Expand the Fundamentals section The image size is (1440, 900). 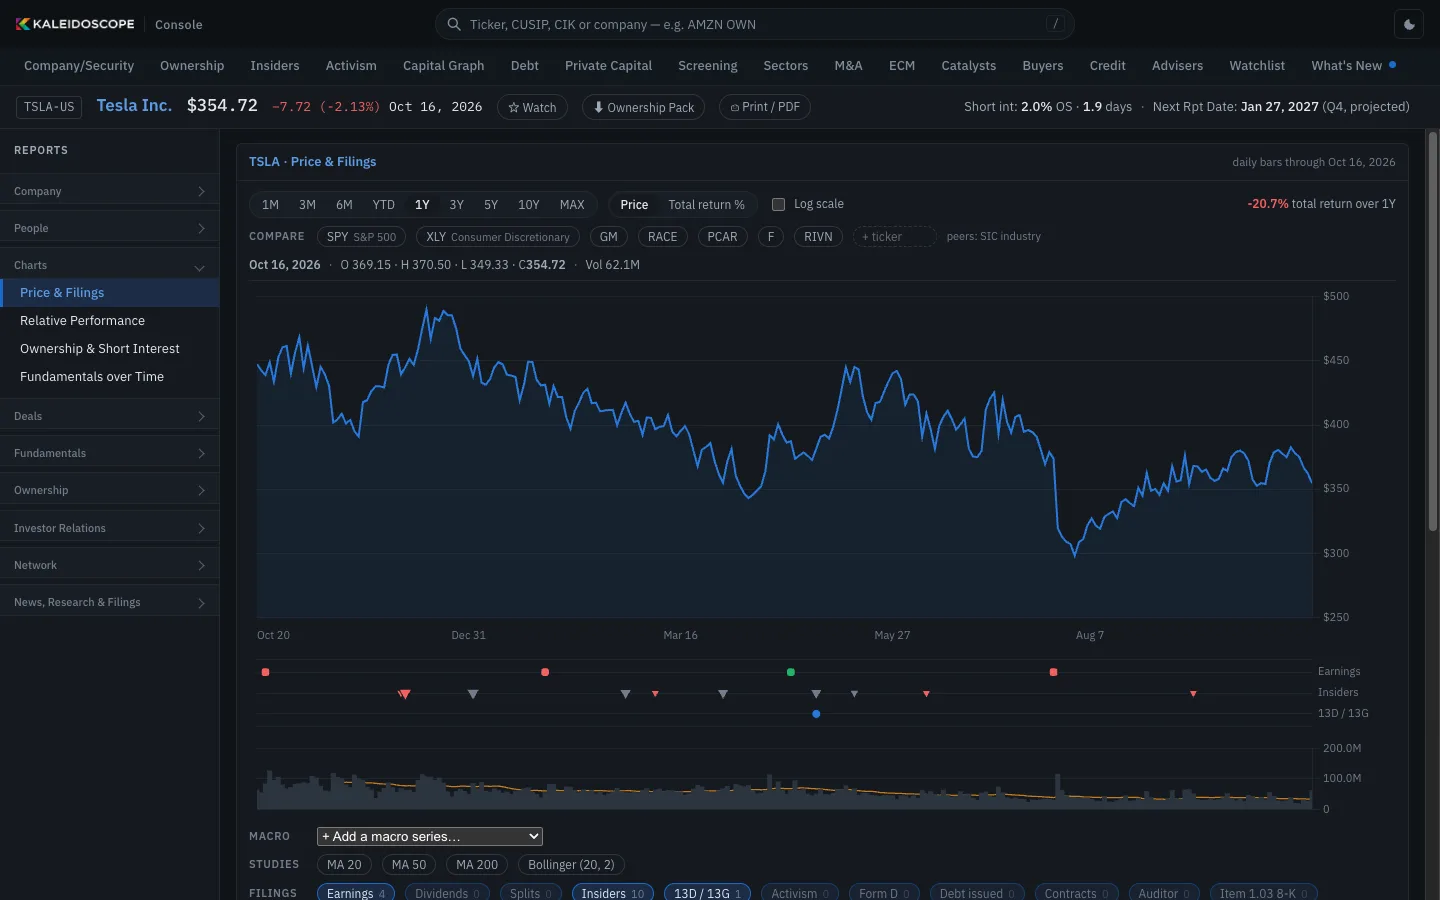pyautogui.click(x=109, y=453)
